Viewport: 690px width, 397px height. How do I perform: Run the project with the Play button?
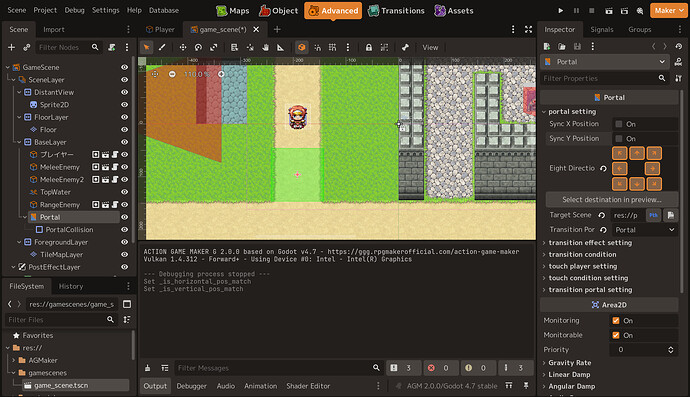click(561, 11)
